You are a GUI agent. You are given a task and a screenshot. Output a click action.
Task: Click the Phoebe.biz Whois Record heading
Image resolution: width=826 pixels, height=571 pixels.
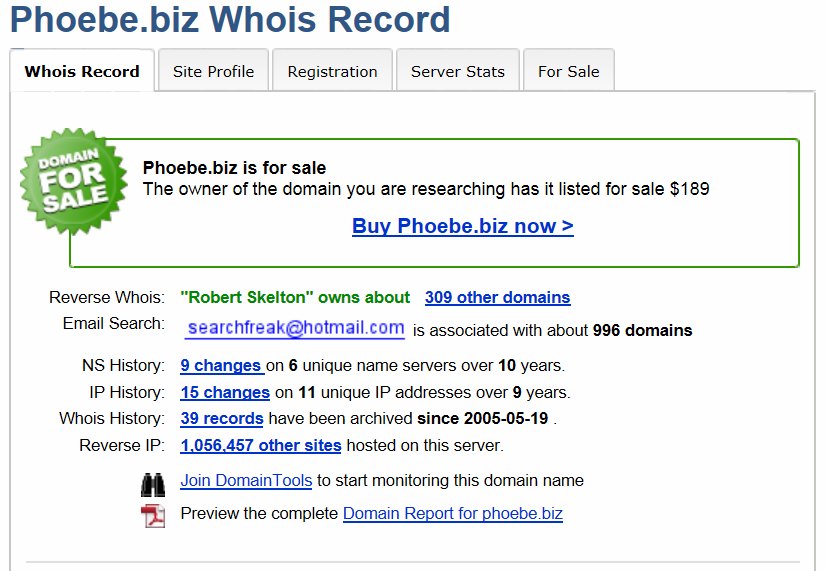(229, 19)
